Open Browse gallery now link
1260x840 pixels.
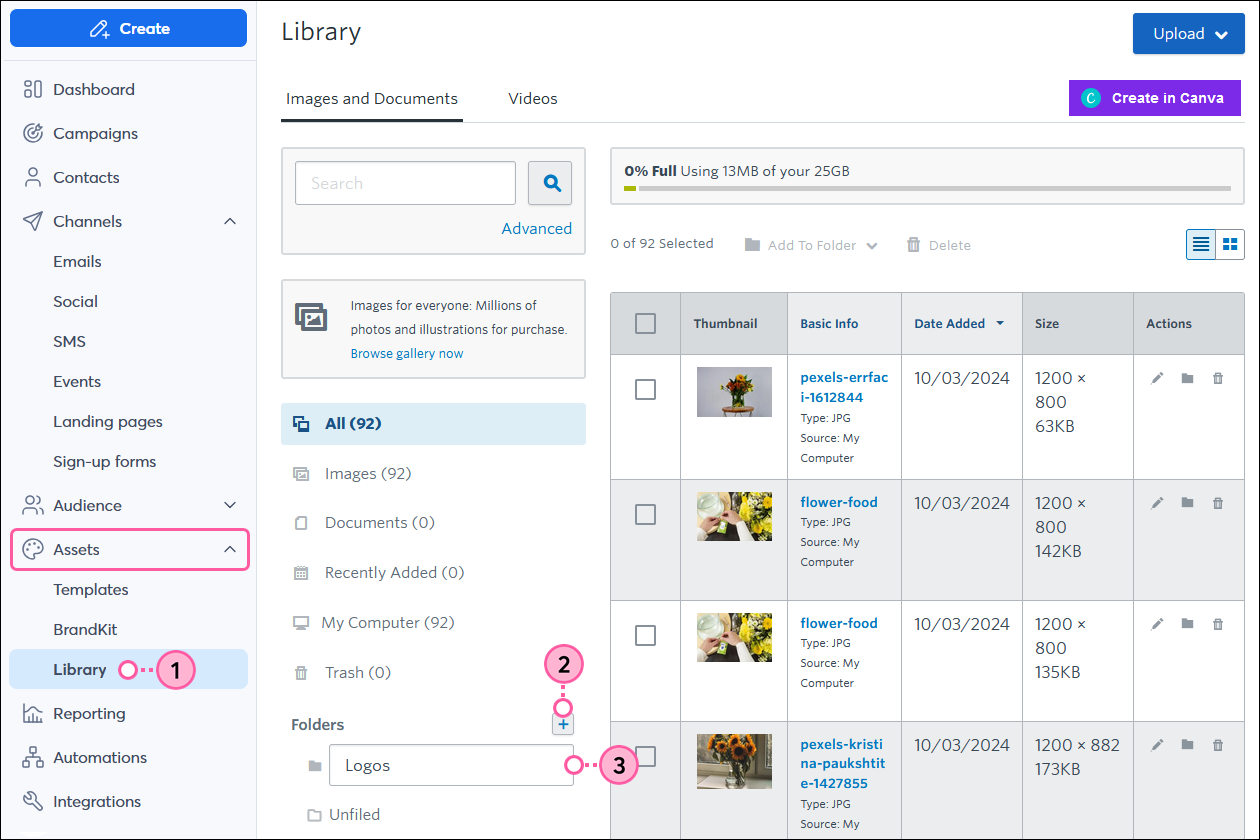(407, 353)
